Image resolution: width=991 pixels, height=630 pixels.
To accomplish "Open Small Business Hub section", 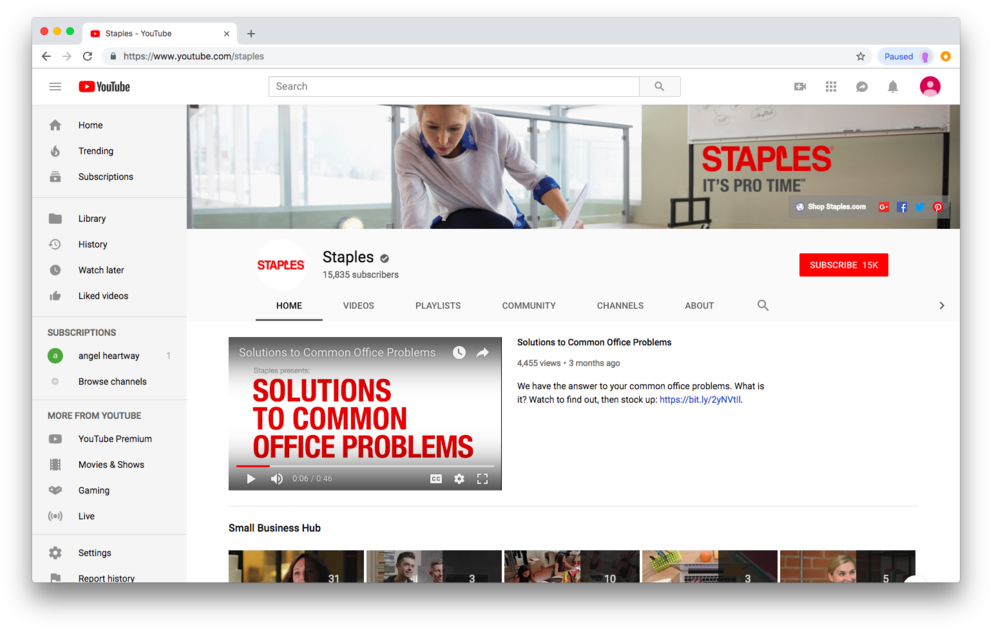I will [x=274, y=528].
